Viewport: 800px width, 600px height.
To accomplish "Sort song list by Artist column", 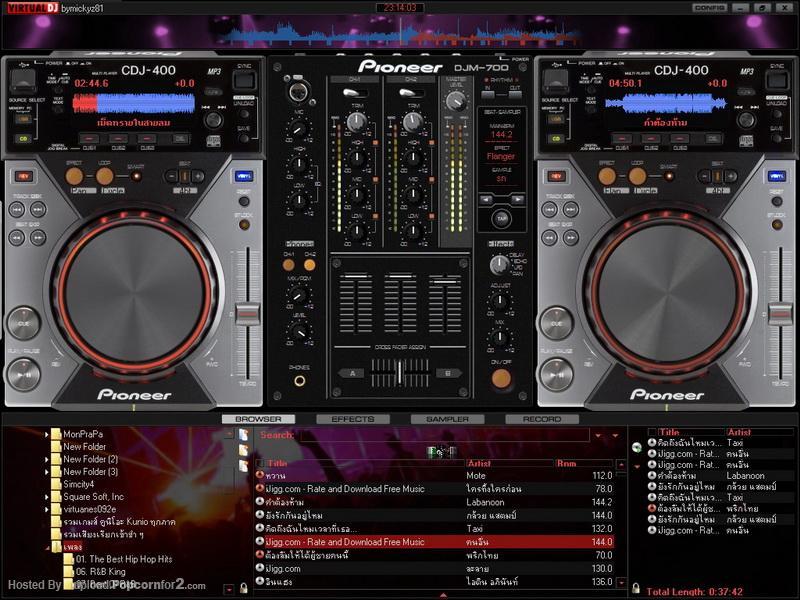I will tap(509, 463).
